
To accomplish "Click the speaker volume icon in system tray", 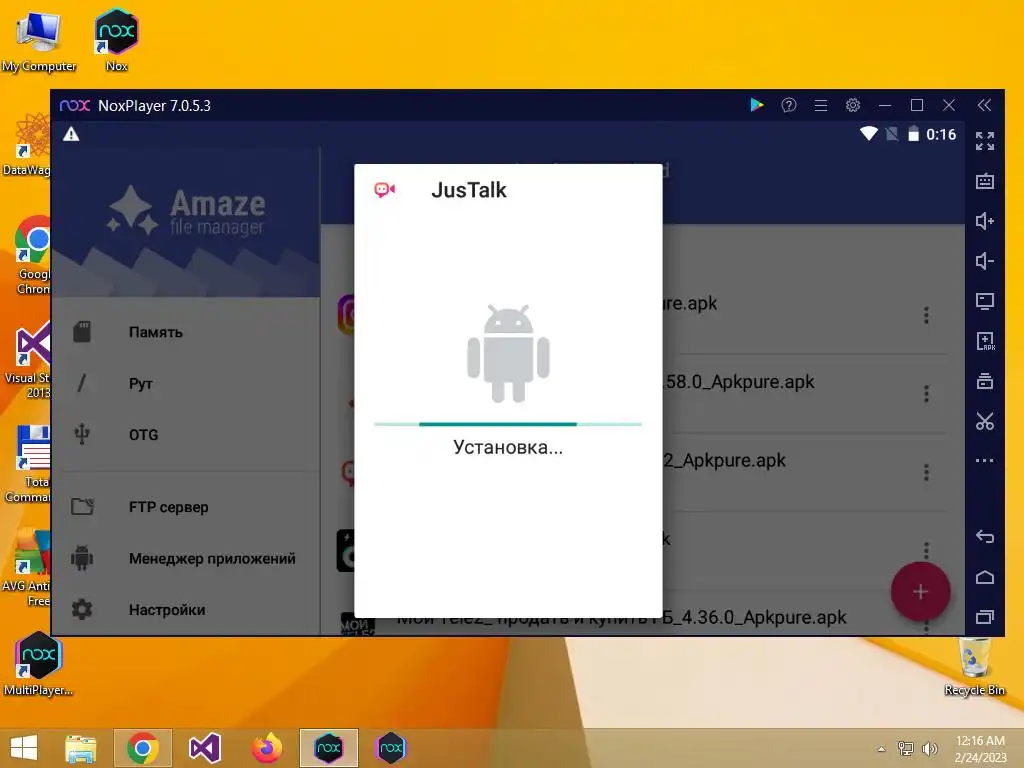I will pos(929,748).
